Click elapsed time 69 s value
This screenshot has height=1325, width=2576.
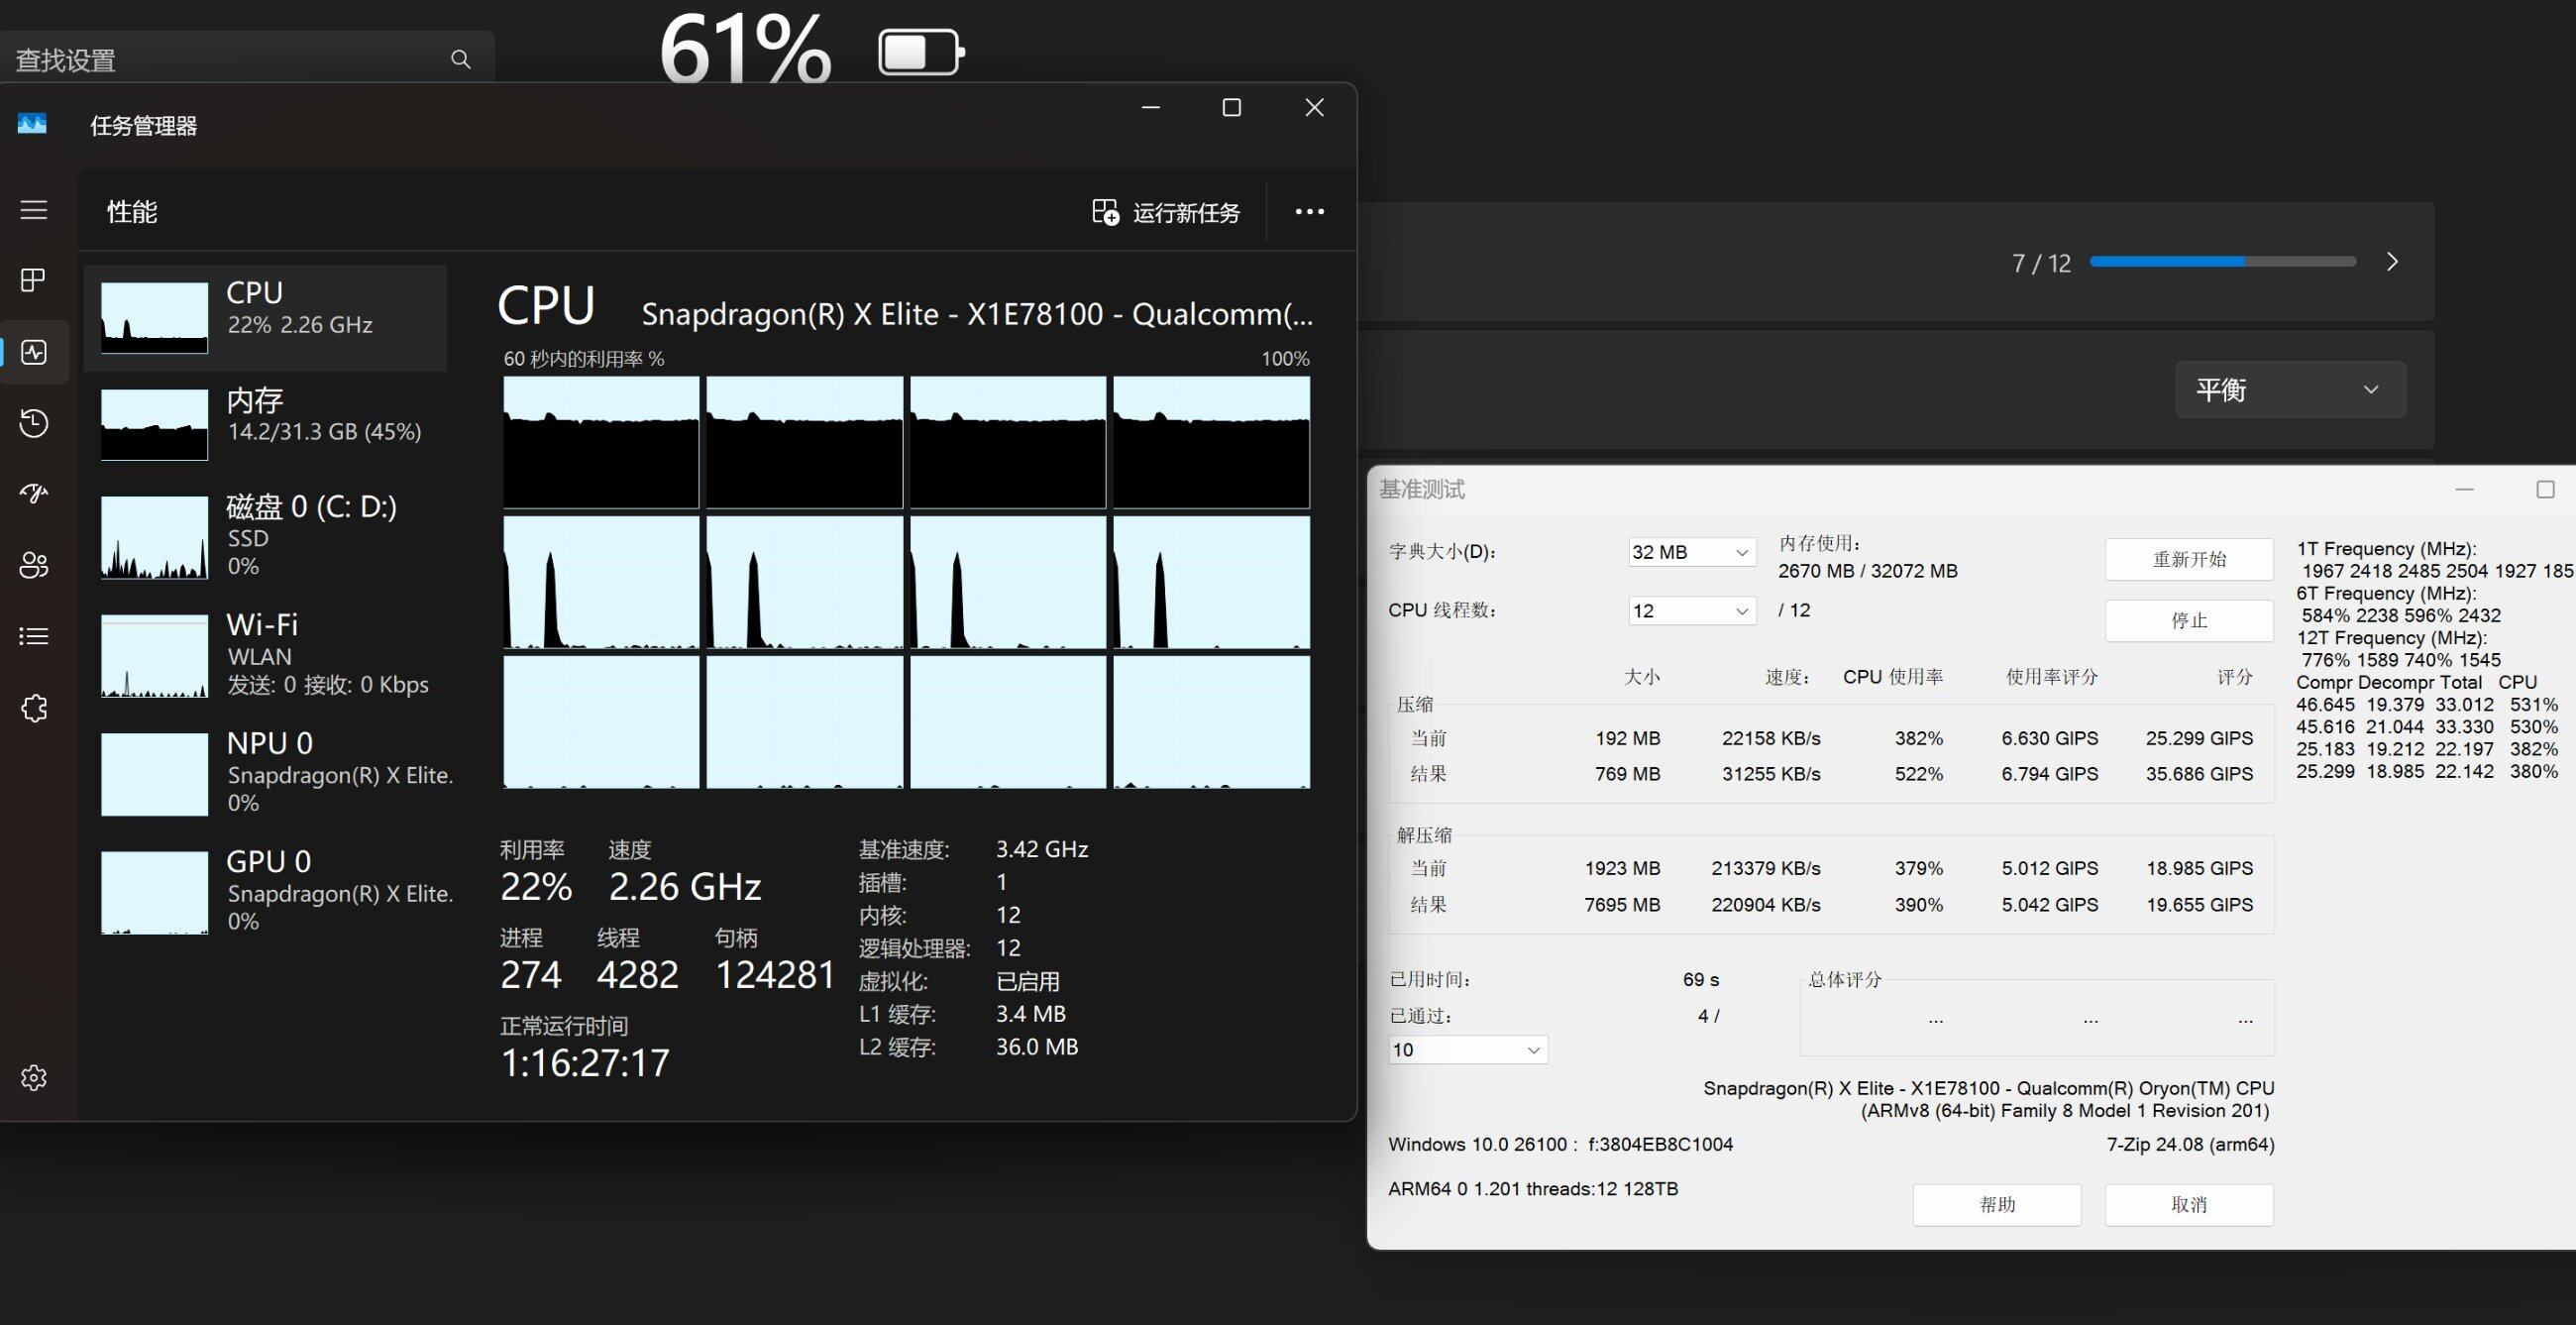tap(1701, 980)
